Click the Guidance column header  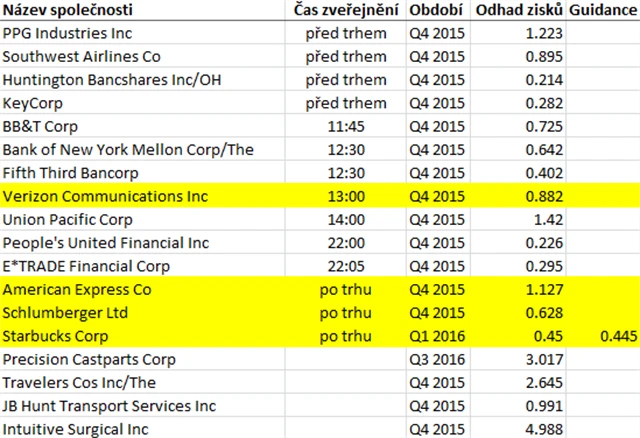[x=602, y=11]
